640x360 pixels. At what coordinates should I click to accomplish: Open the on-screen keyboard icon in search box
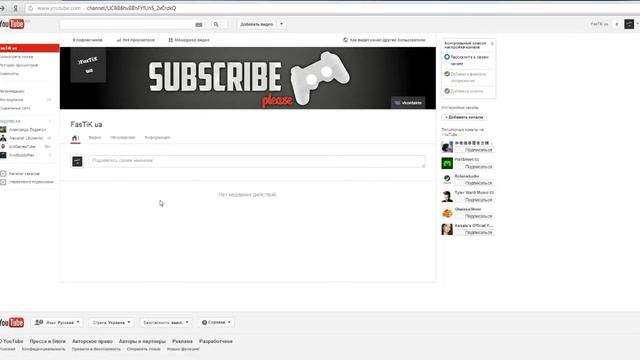click(x=199, y=24)
